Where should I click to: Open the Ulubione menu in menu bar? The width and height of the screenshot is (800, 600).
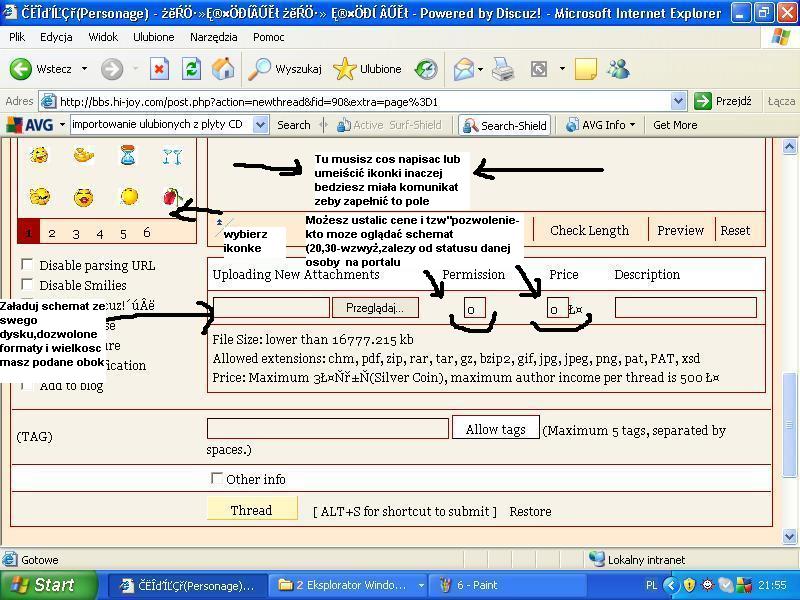click(x=153, y=37)
